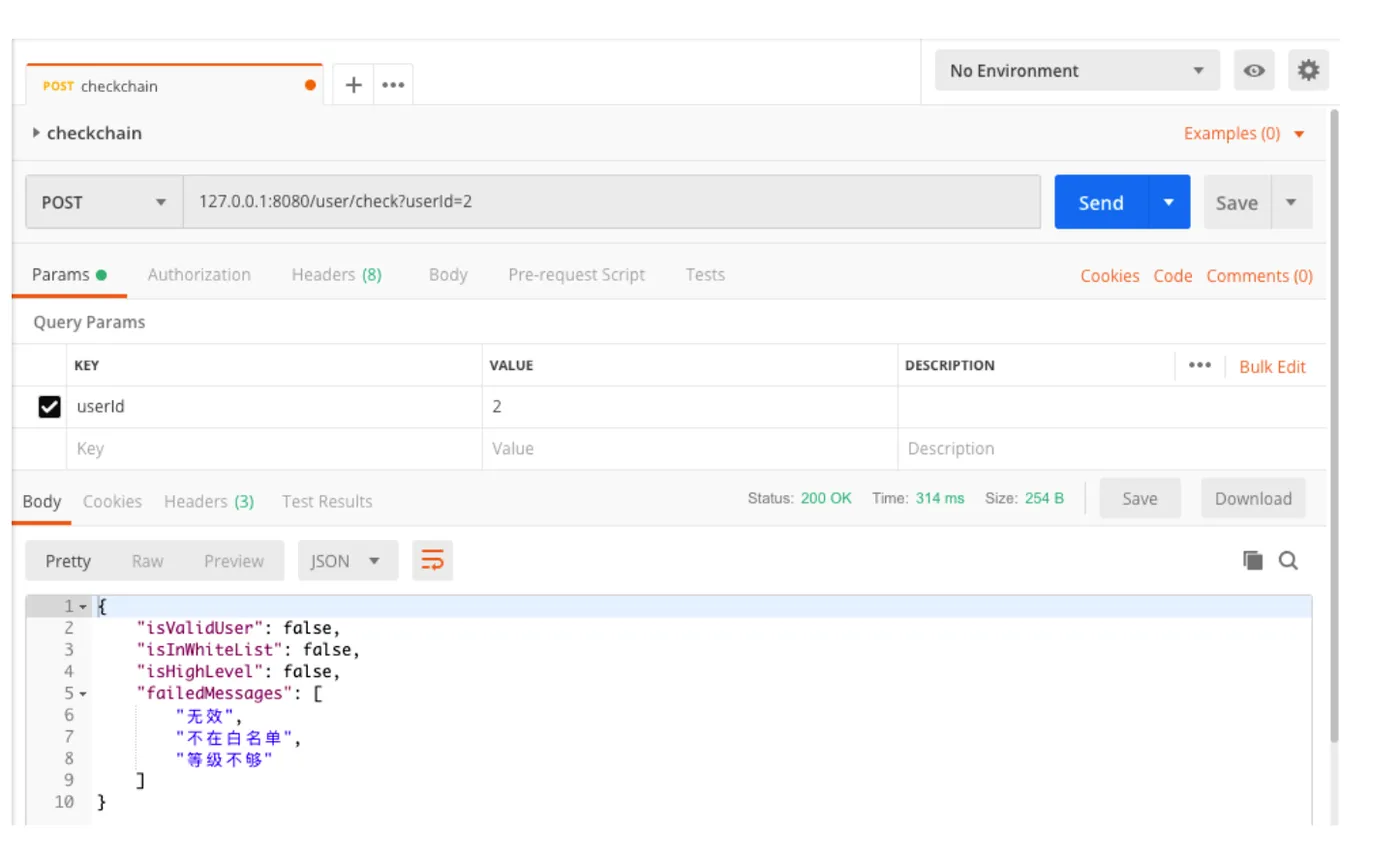Click the vertical scrollbar on the right
The image size is (1400, 866).
pyautogui.click(x=1334, y=425)
